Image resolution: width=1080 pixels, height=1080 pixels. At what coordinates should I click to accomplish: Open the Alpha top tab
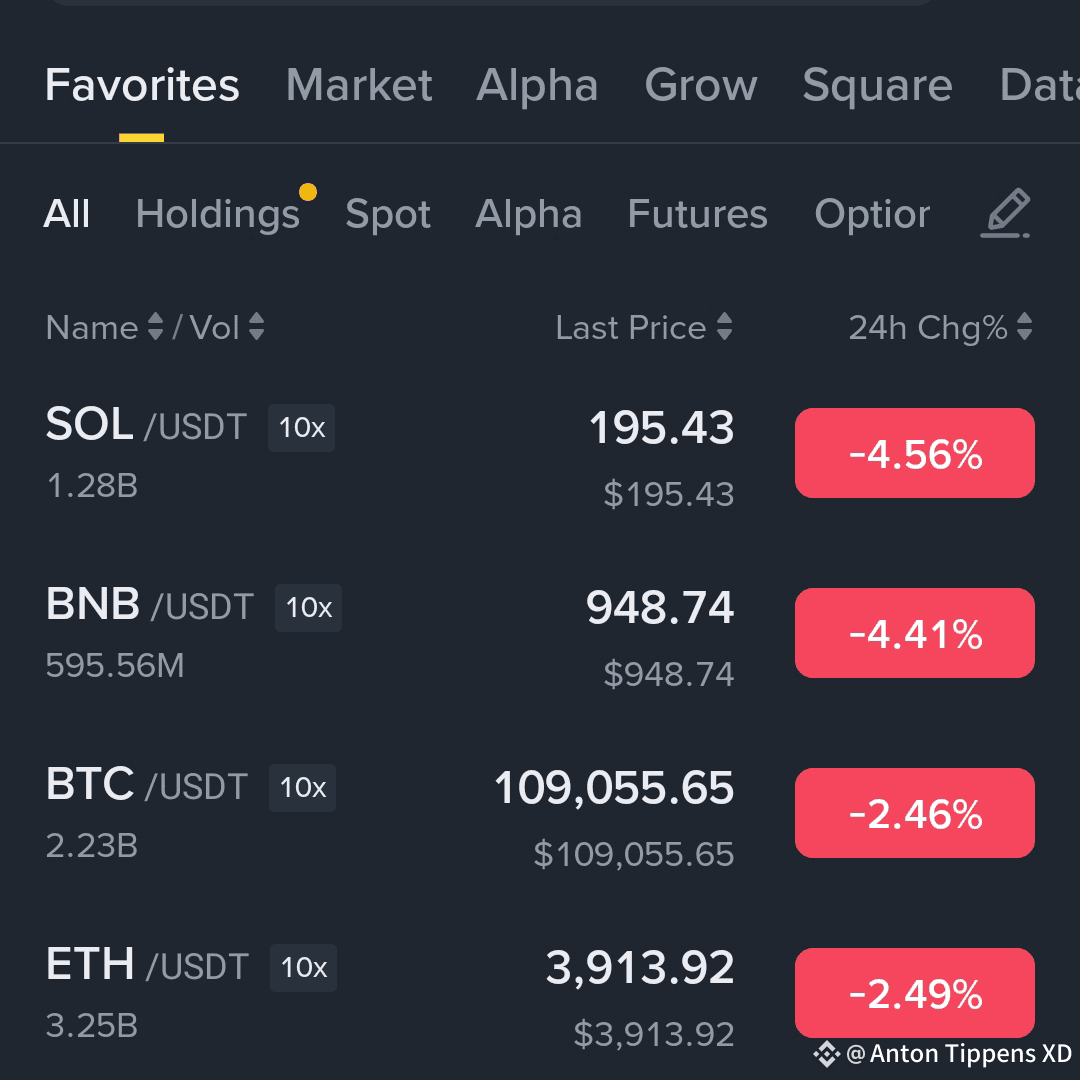(x=537, y=85)
